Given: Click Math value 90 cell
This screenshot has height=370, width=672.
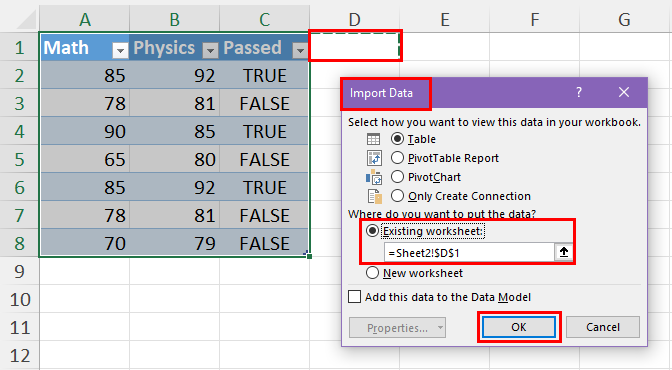Looking at the screenshot, I should (x=84, y=131).
